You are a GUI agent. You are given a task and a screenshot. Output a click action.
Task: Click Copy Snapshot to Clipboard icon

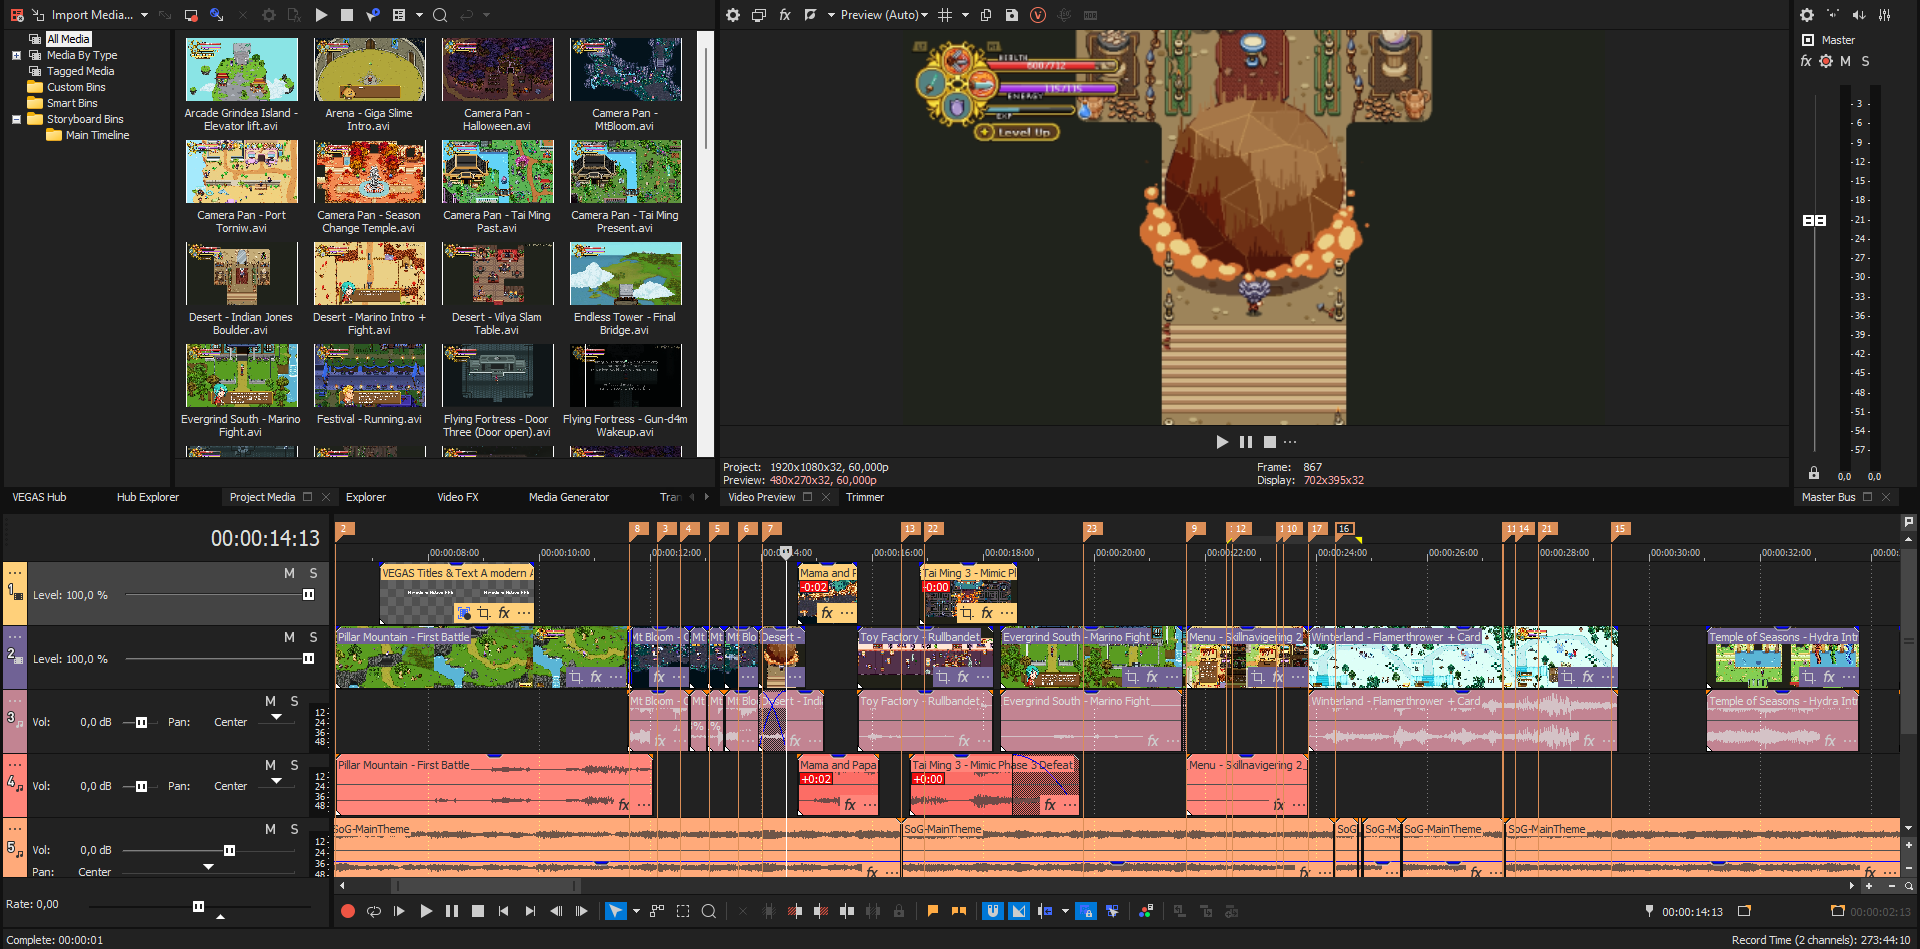(986, 15)
